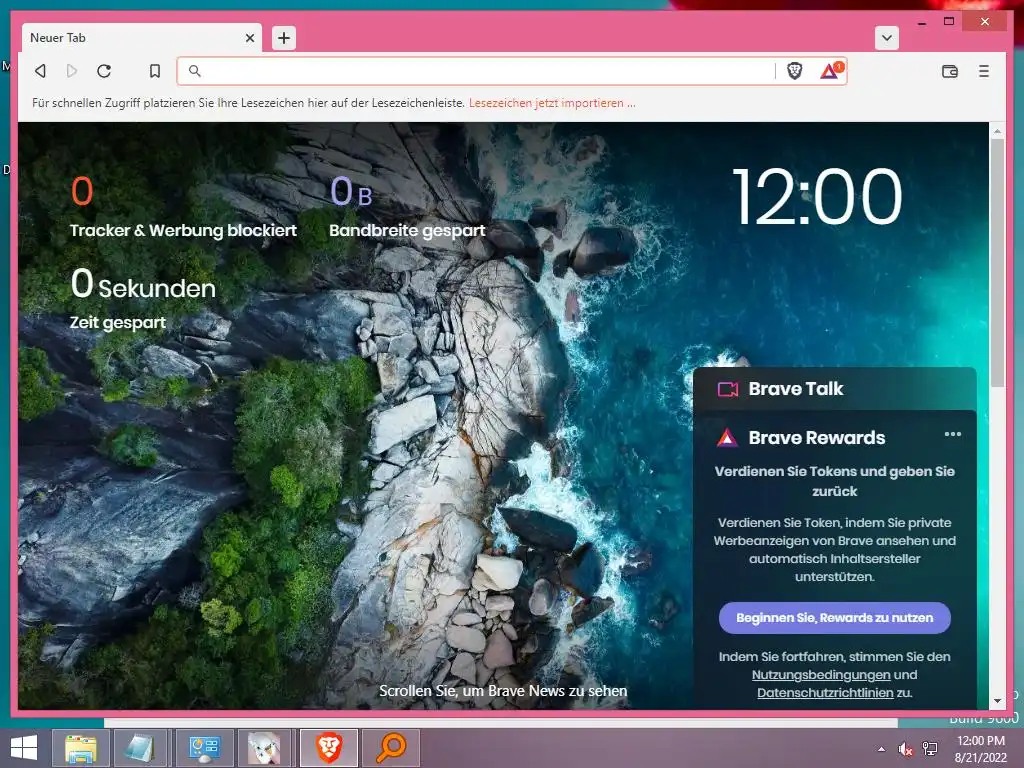Minimize the Brave window
This screenshot has width=1024, height=768.
pyautogui.click(x=922, y=22)
